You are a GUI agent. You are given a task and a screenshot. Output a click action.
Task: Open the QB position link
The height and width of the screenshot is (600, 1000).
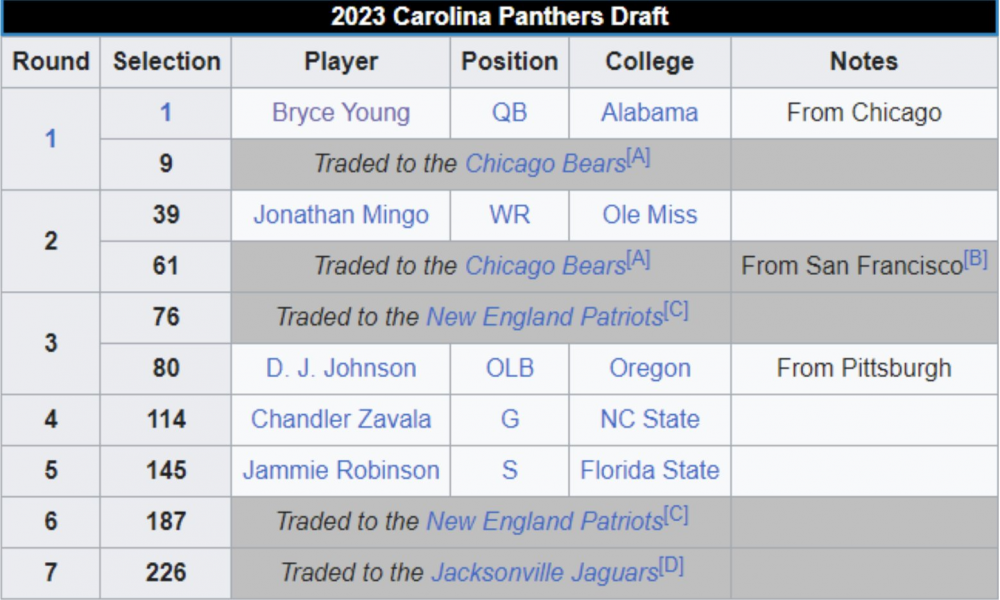point(509,113)
